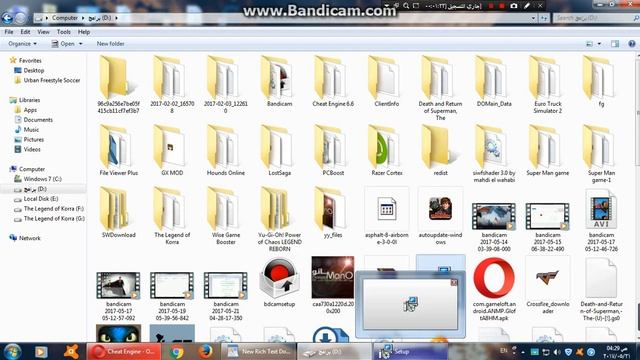The width and height of the screenshot is (640, 360).
Task: Click Computer in the address bar
Action: [x=65, y=18]
